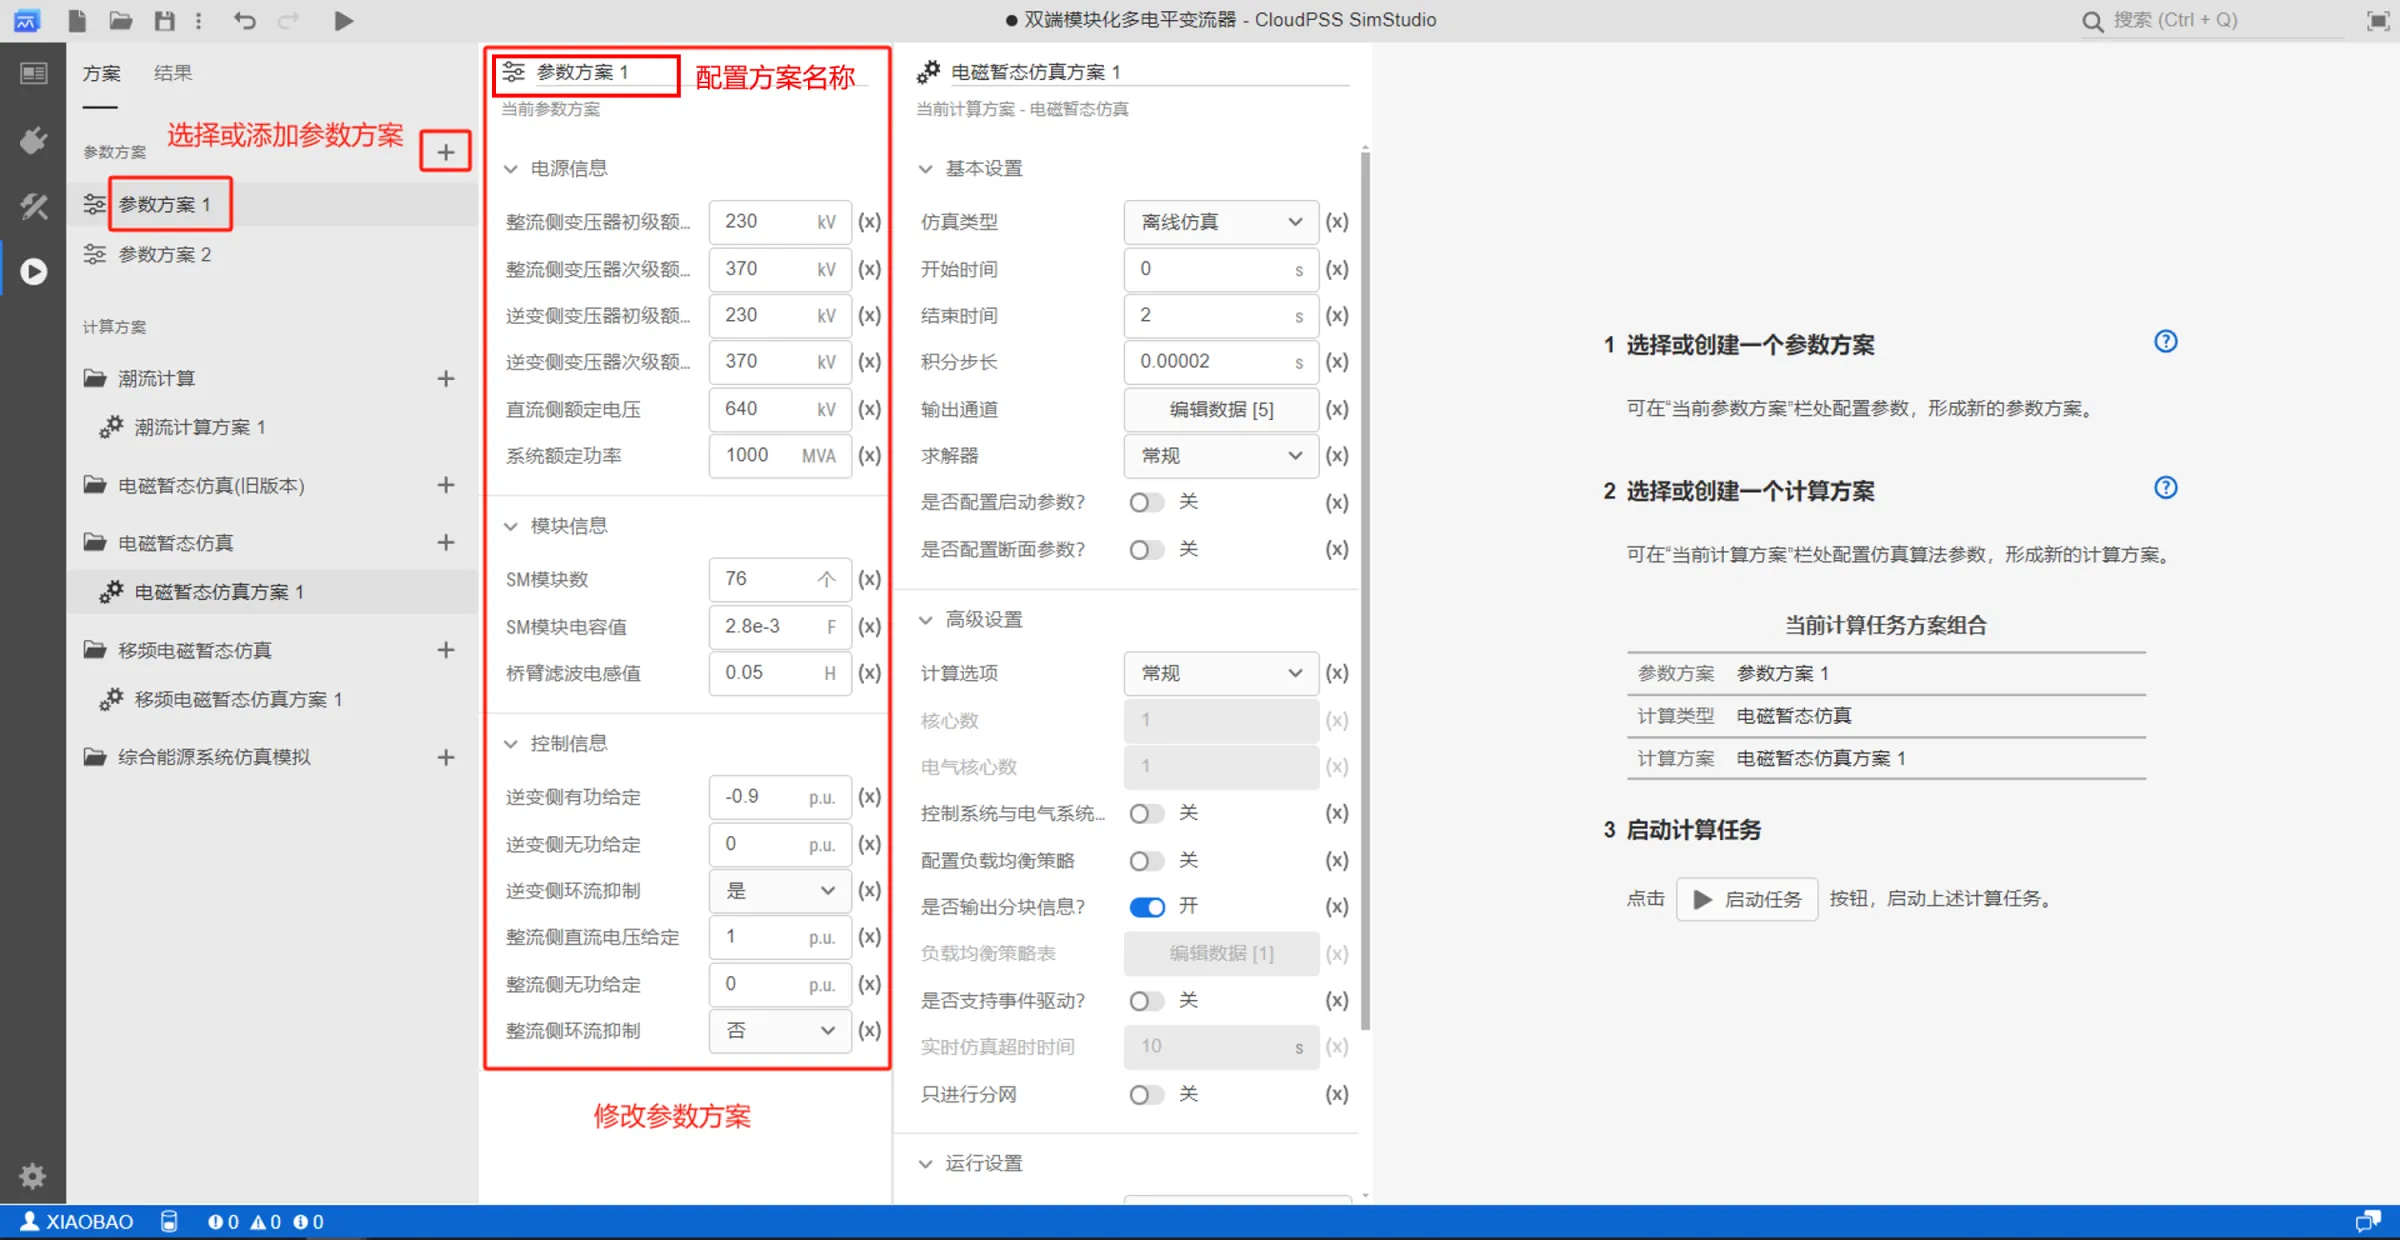Open the 仿真类型 dropdown
The image size is (2400, 1240).
pyautogui.click(x=1221, y=222)
